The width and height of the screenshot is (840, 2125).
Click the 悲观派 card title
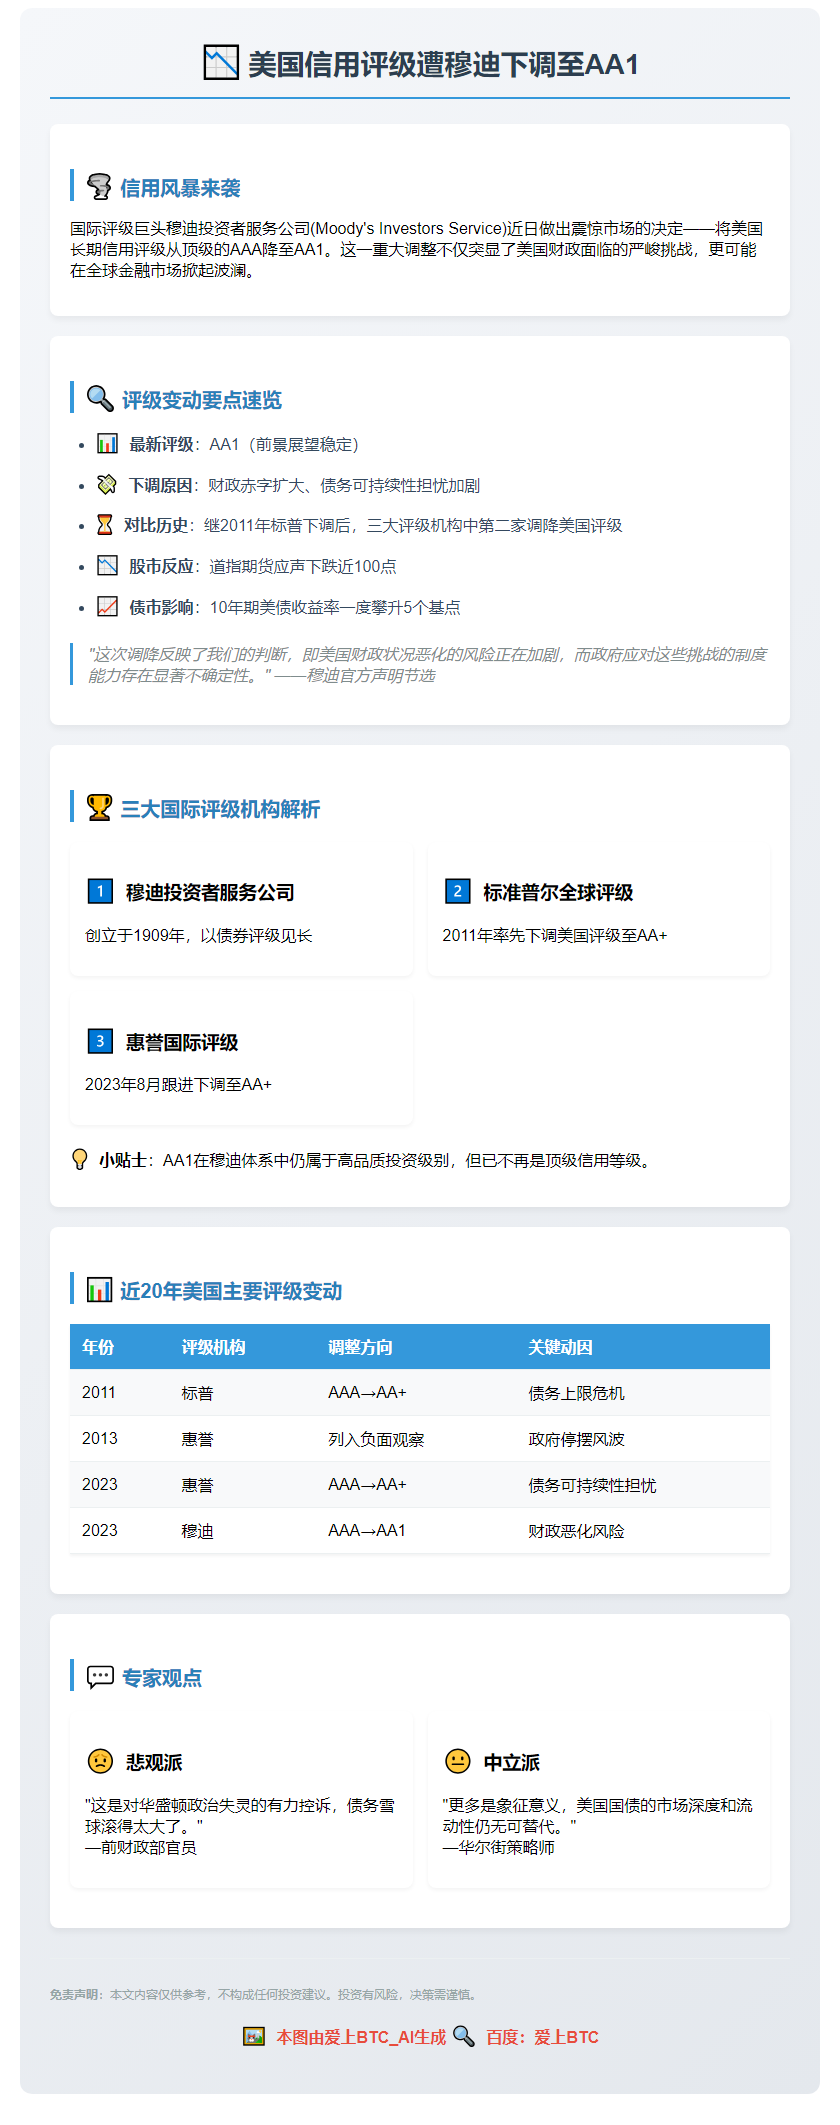tap(154, 1762)
